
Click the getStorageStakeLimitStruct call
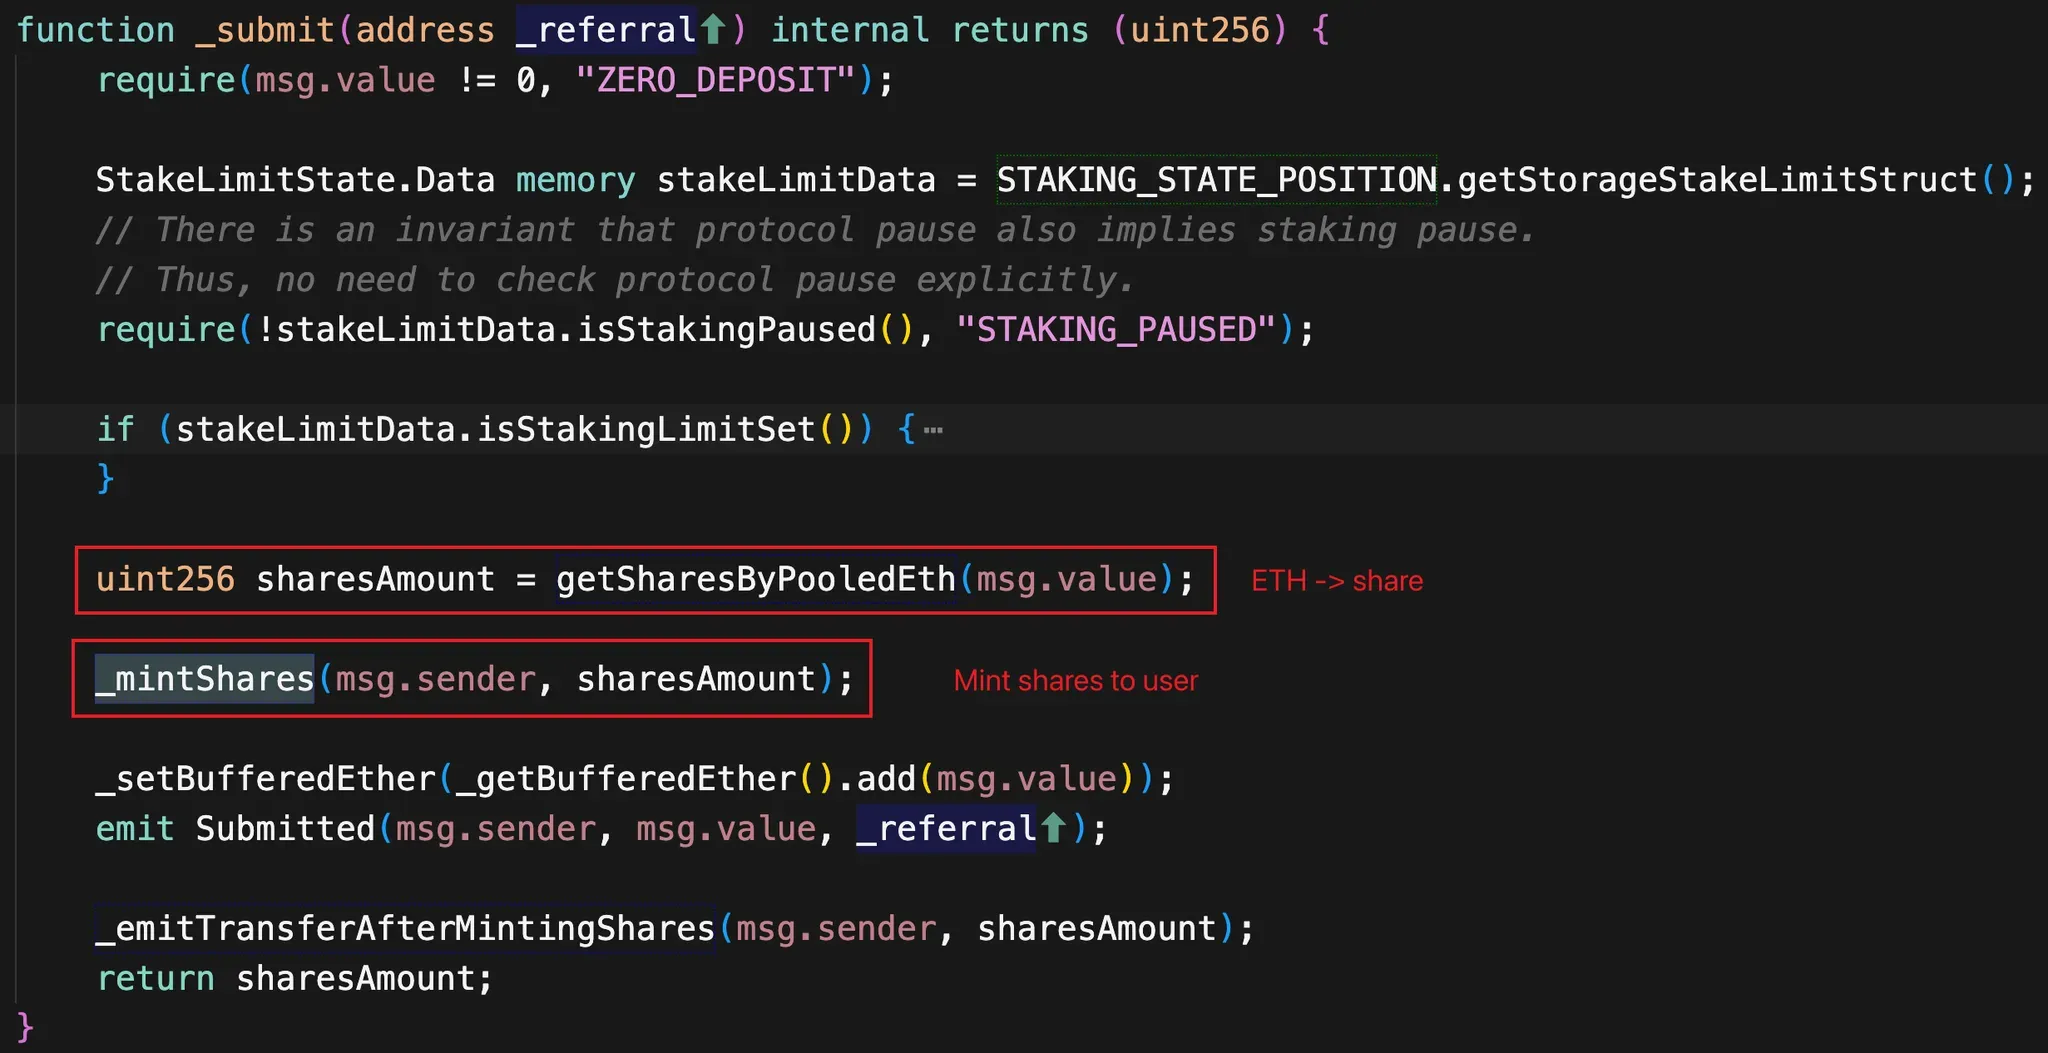click(x=1718, y=180)
